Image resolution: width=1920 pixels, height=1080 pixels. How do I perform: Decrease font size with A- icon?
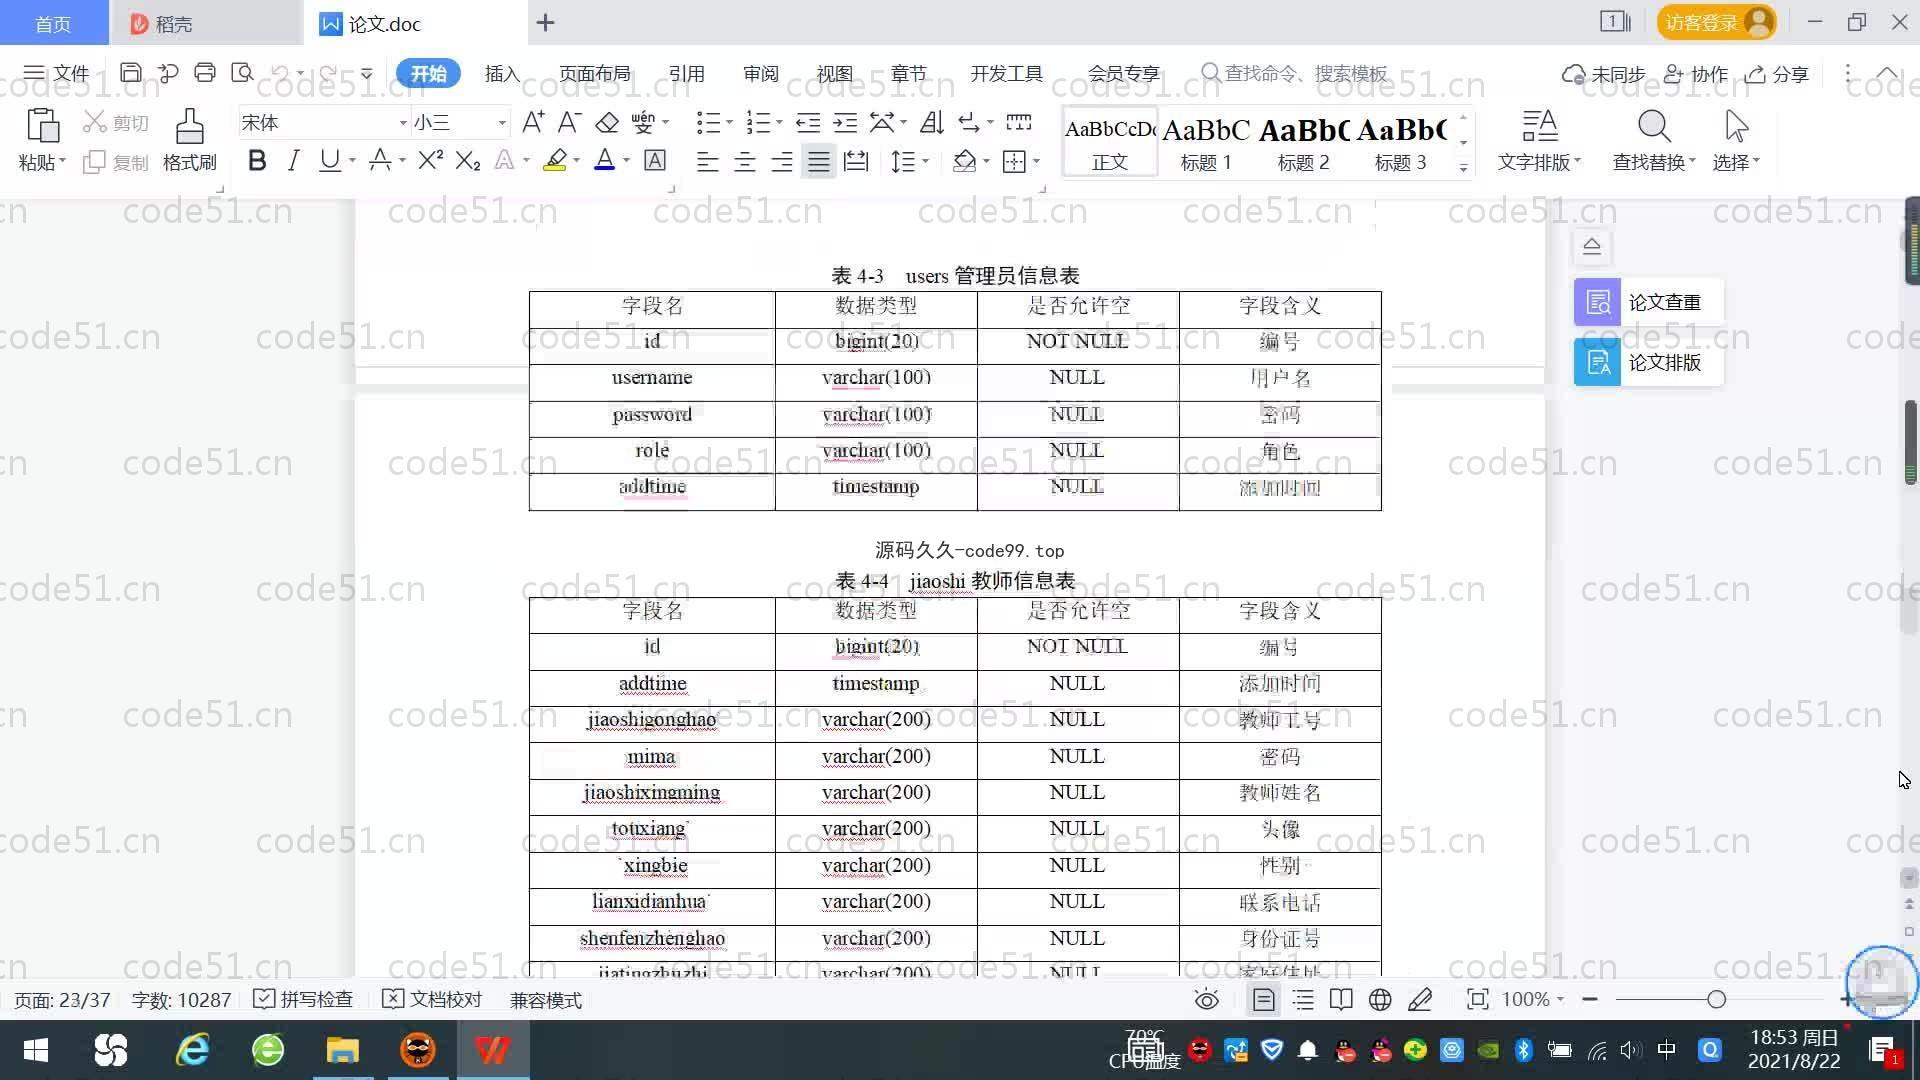[570, 122]
